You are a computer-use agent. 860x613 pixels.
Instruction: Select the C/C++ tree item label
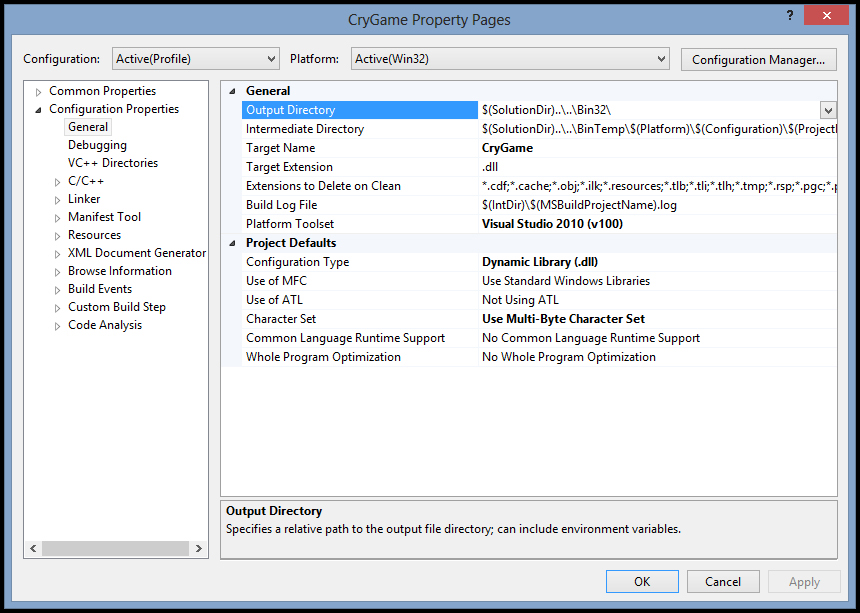(x=86, y=181)
